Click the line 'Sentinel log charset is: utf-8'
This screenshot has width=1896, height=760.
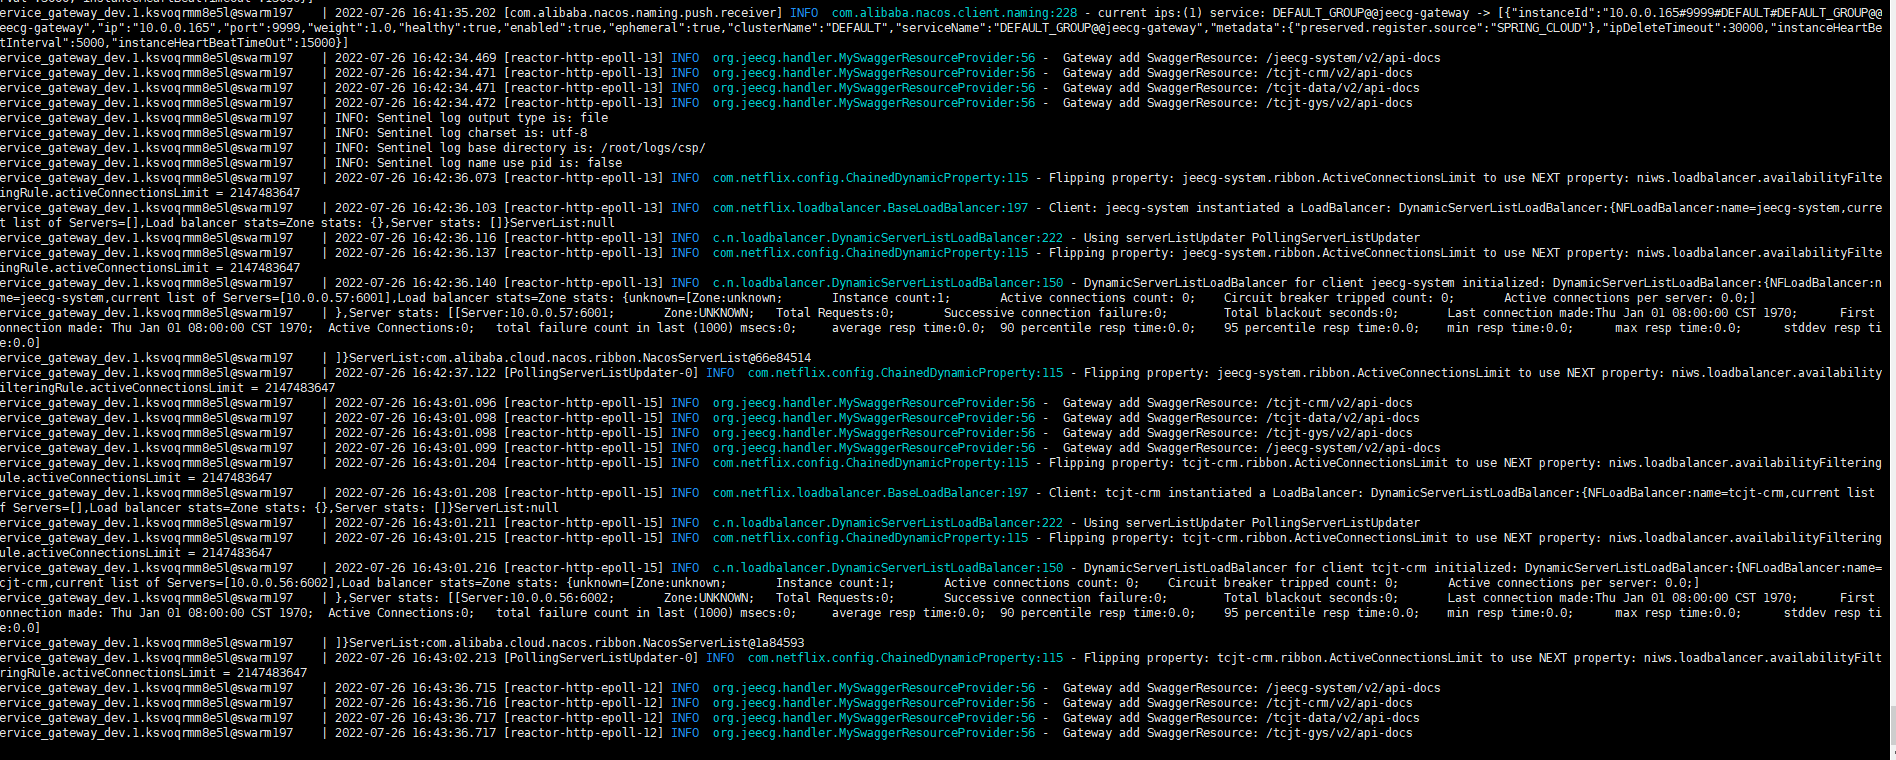pyautogui.click(x=482, y=133)
